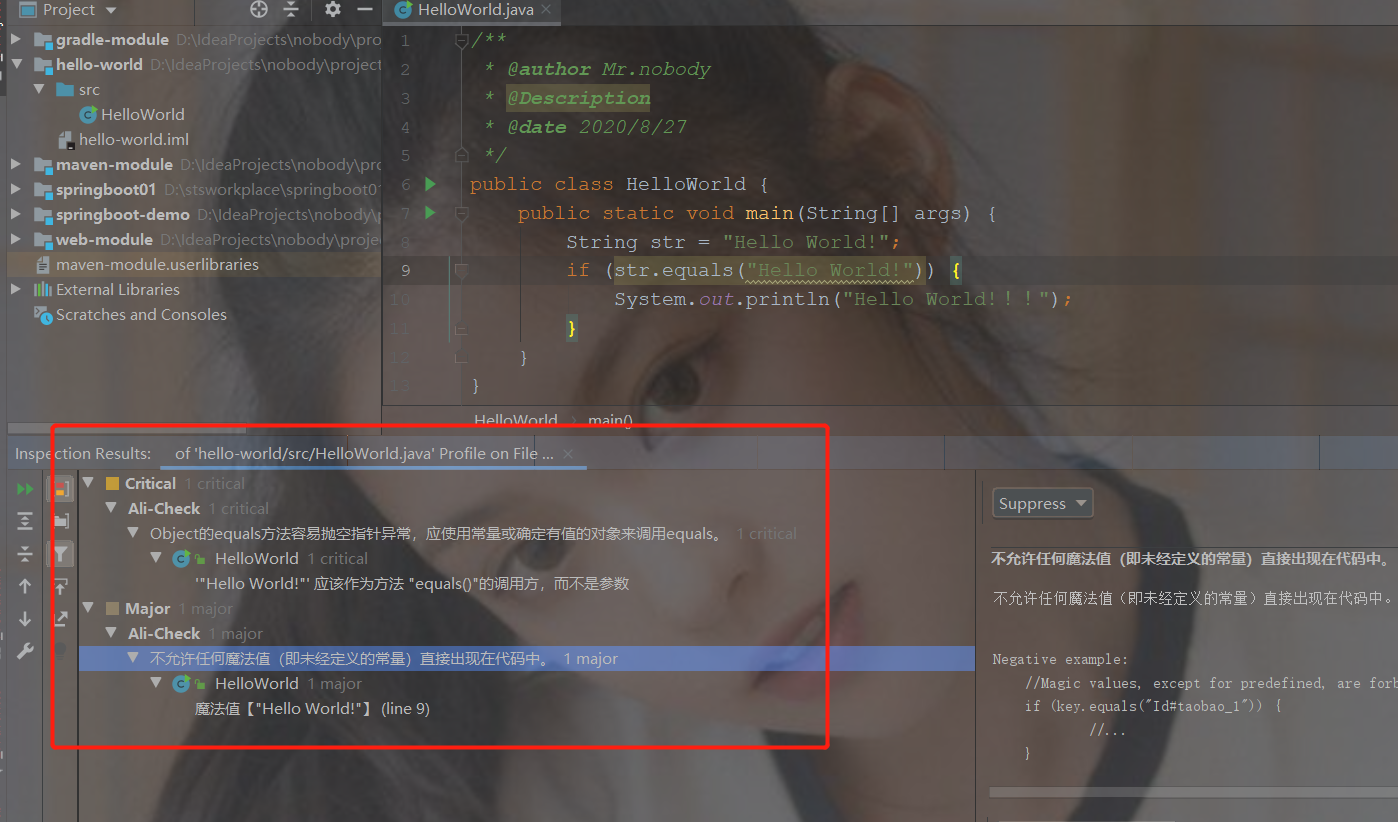Run main method from gutter arrow on line 7
1398x822 pixels.
(430, 213)
